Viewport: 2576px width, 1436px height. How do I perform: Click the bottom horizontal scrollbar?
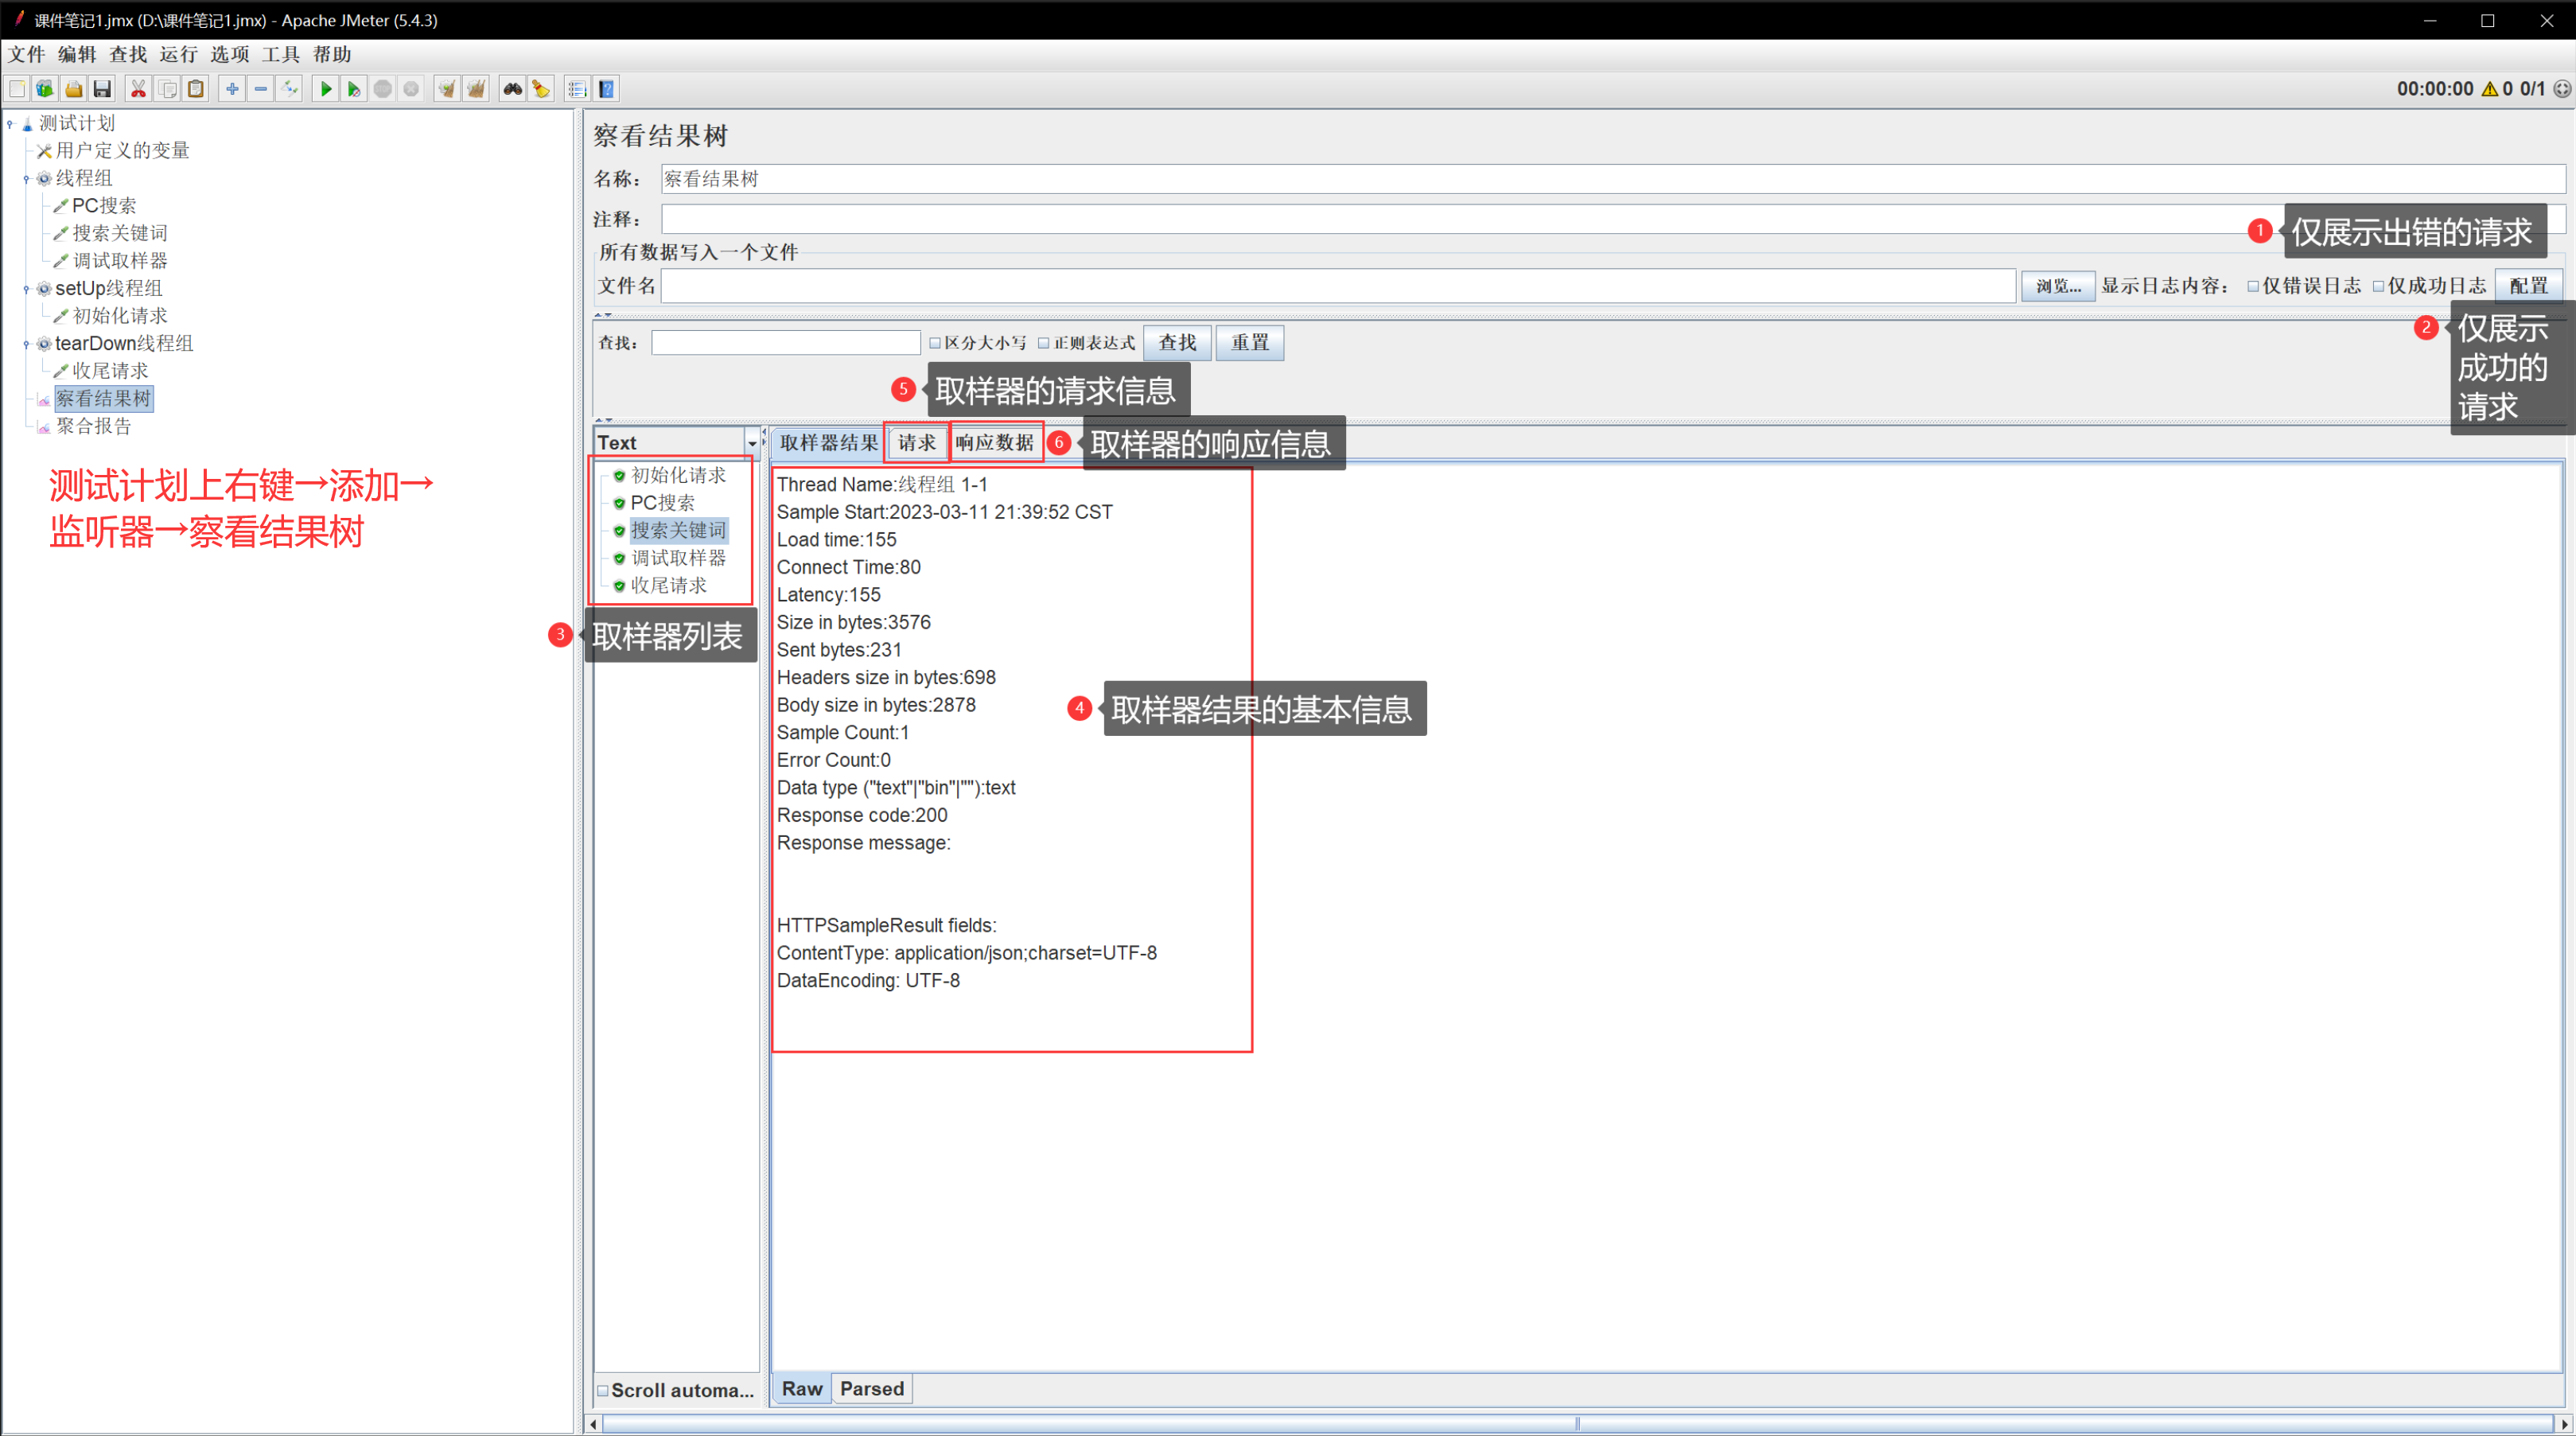[1576, 1423]
